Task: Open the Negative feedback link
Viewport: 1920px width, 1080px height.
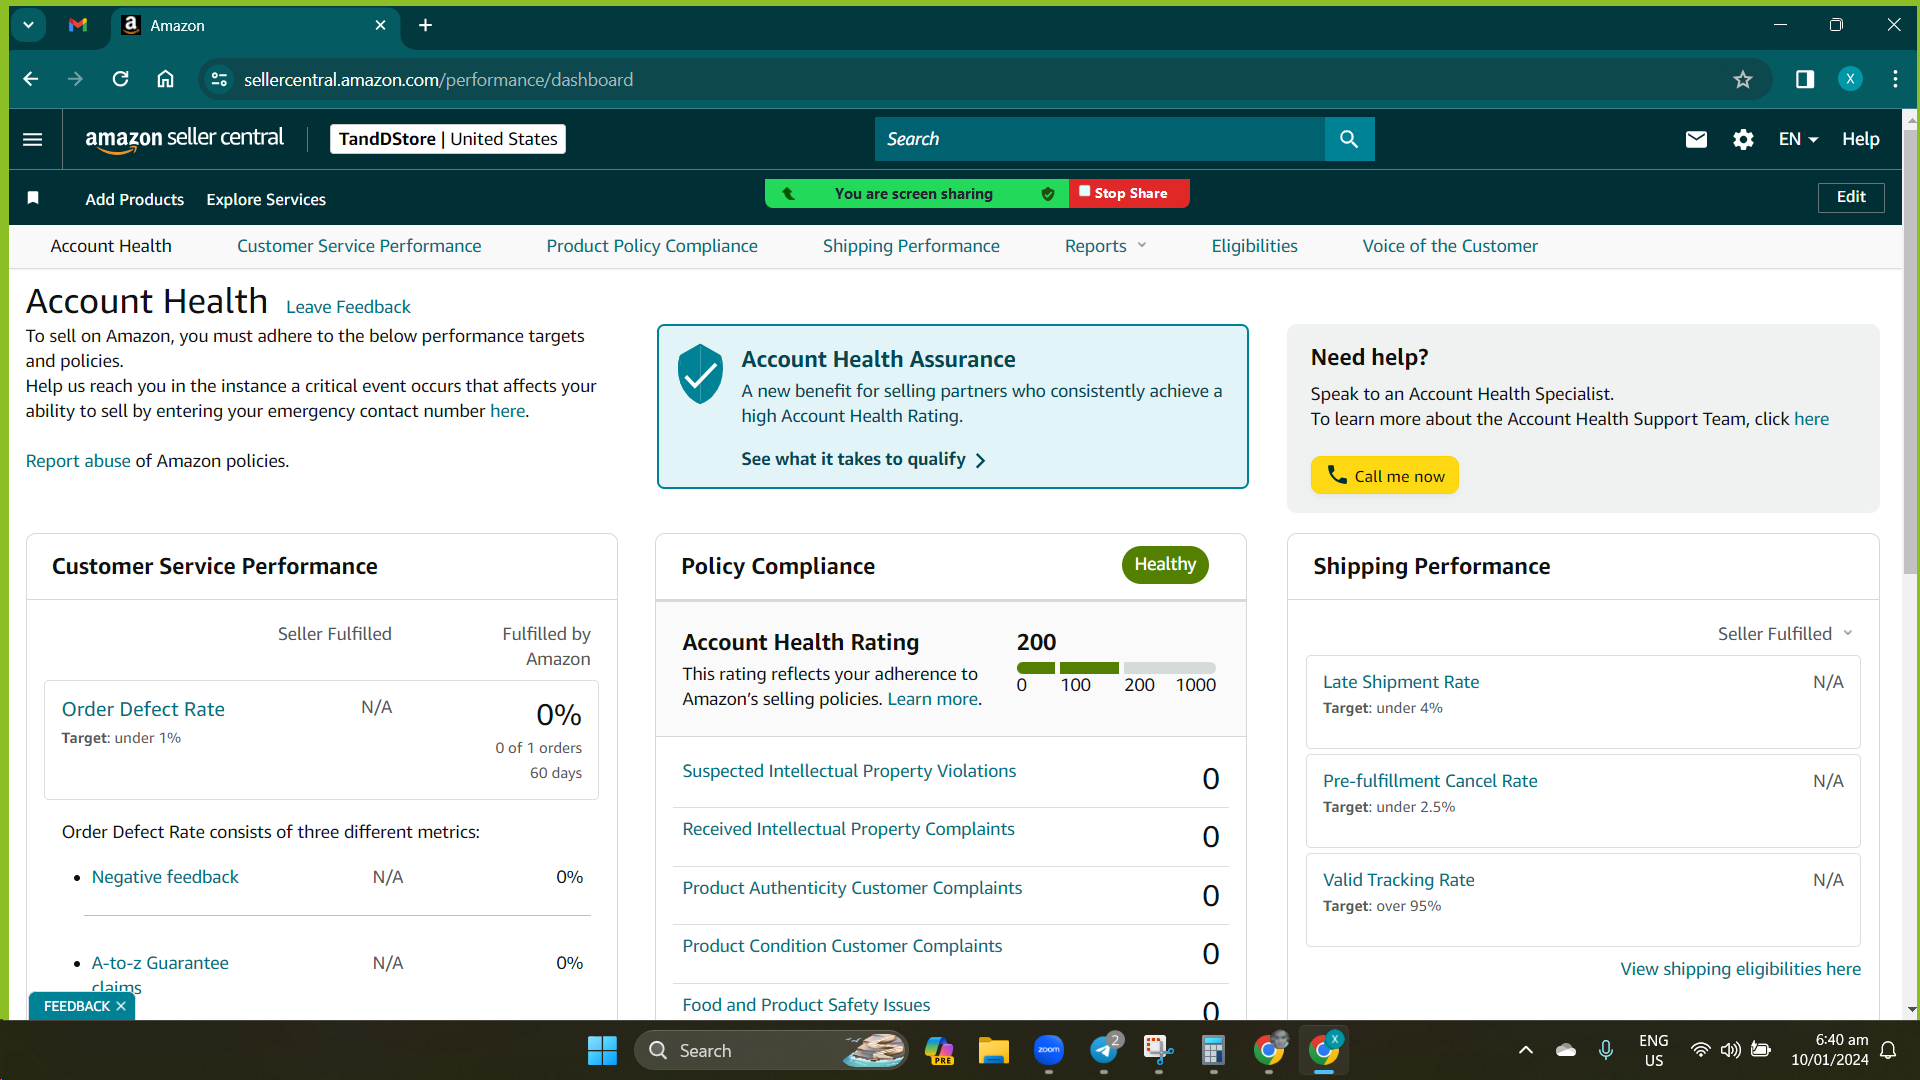Action: pos(165,877)
